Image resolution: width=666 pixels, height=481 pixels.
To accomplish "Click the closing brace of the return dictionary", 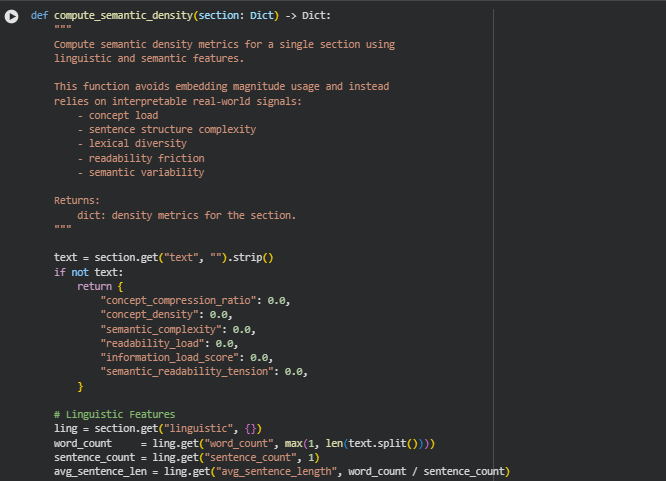I will click(81, 386).
